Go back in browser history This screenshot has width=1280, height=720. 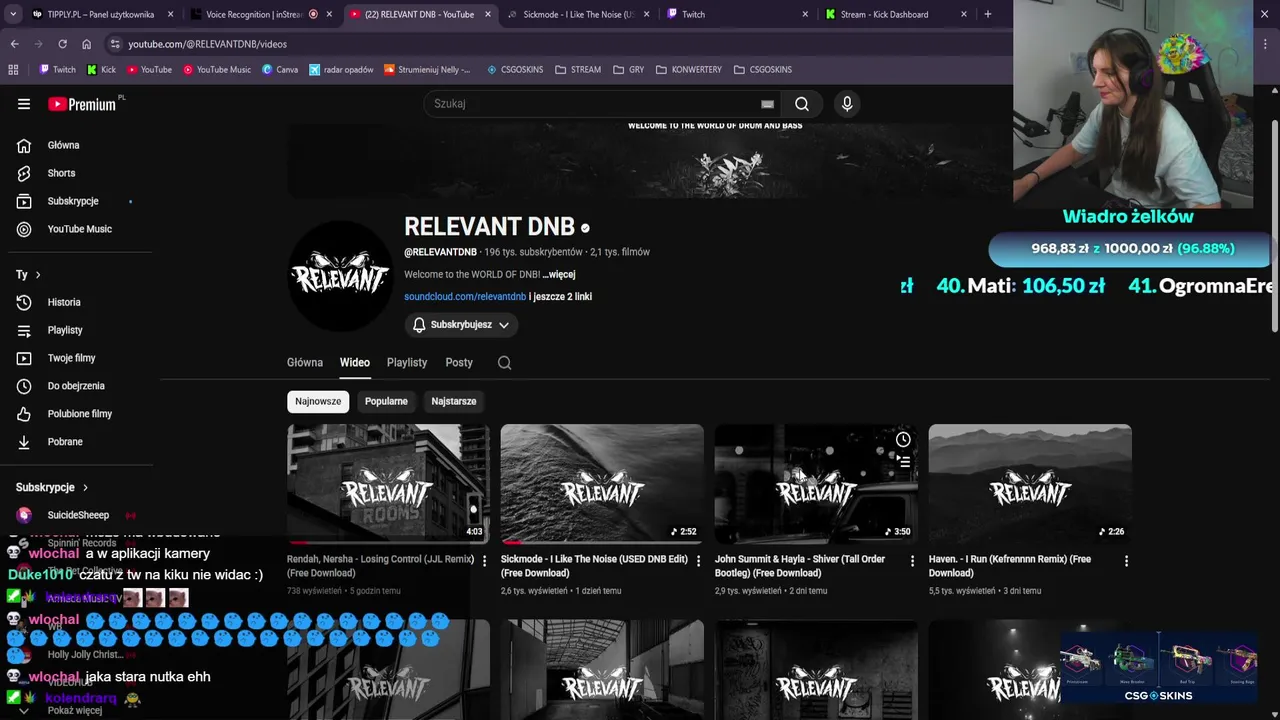click(14, 44)
